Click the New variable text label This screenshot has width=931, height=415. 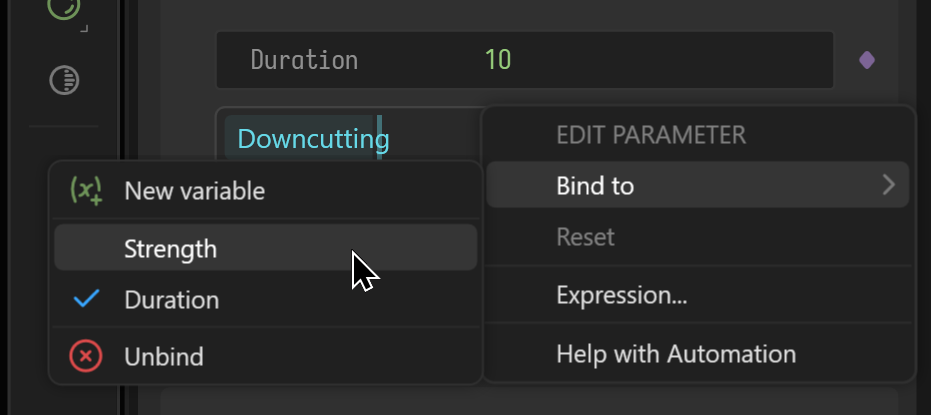[x=194, y=191]
